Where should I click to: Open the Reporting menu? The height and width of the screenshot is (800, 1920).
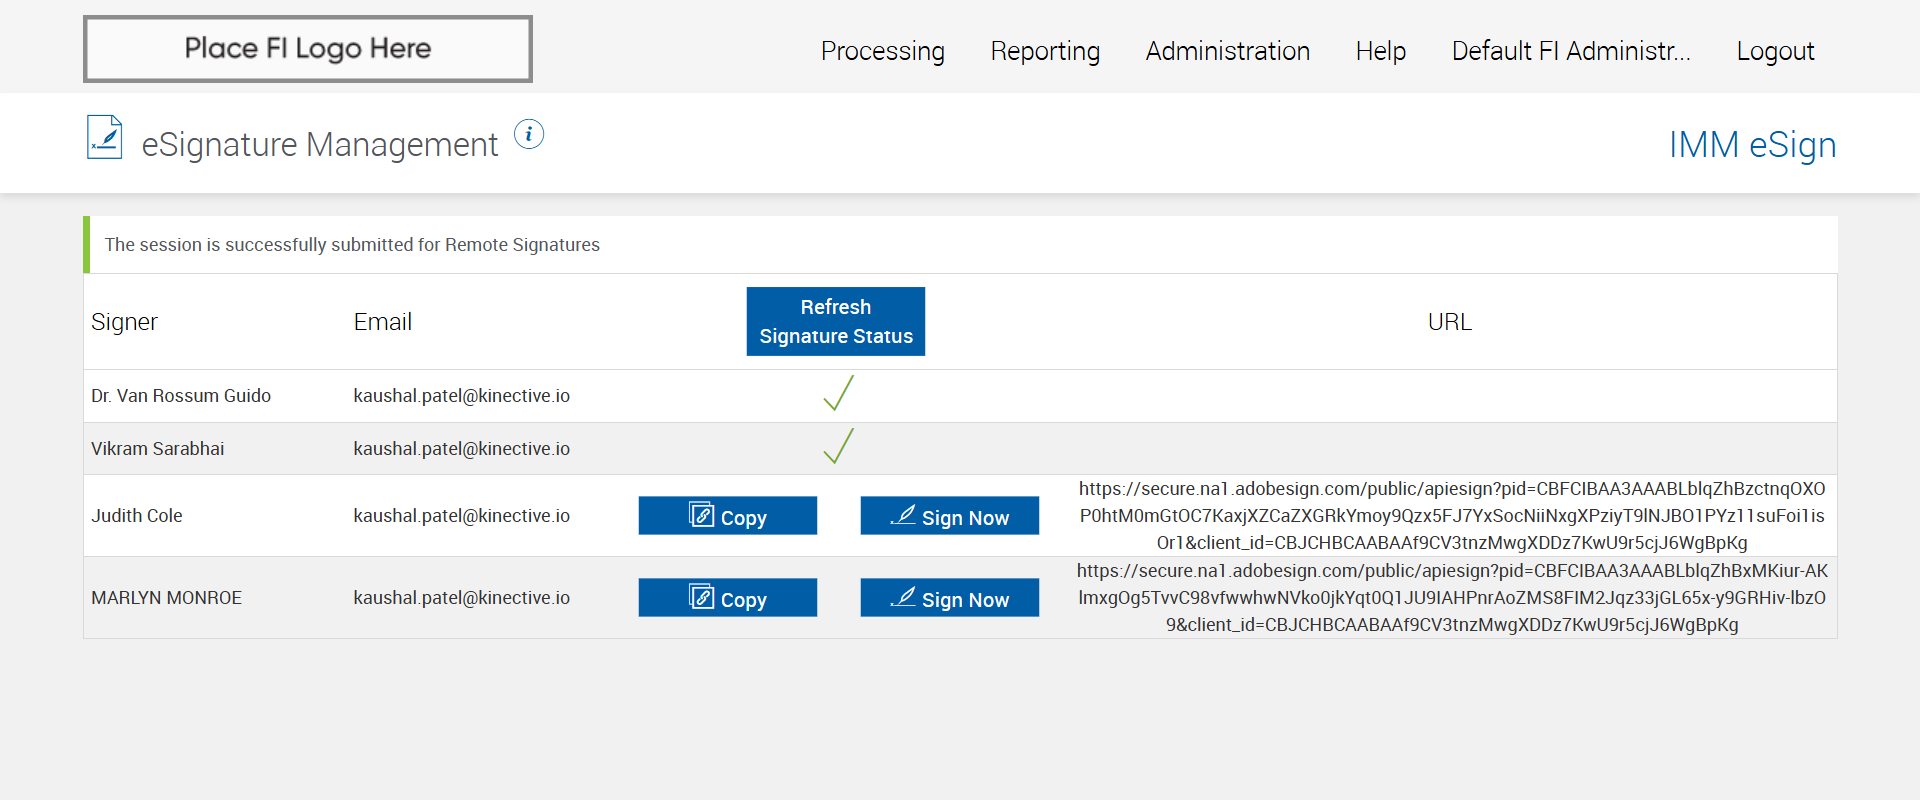point(1045,51)
